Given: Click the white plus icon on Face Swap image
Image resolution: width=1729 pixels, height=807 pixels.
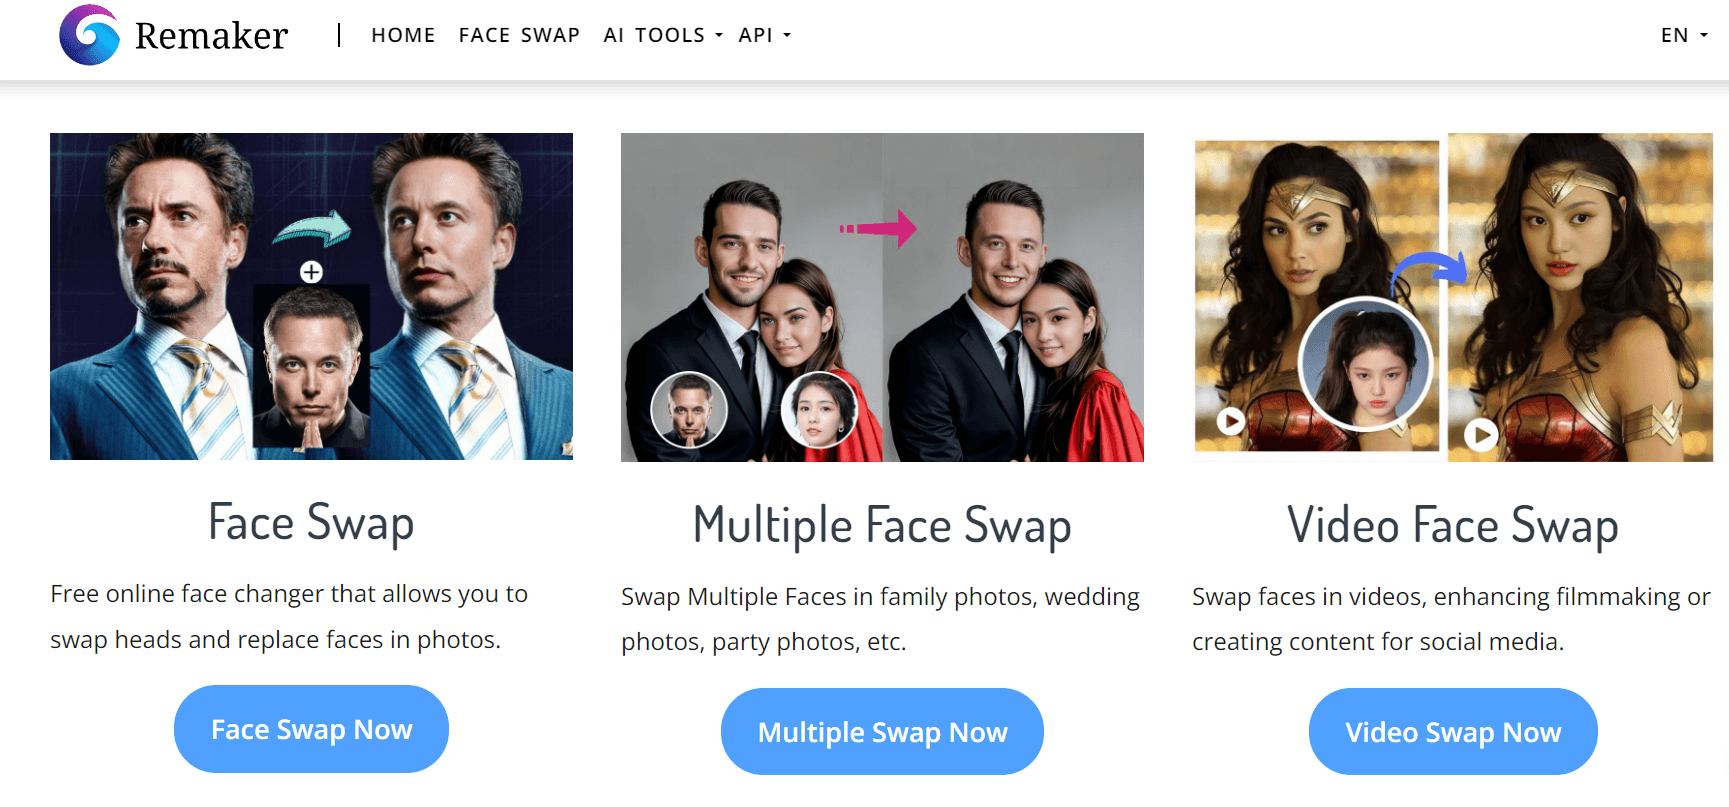Looking at the screenshot, I should tap(311, 272).
